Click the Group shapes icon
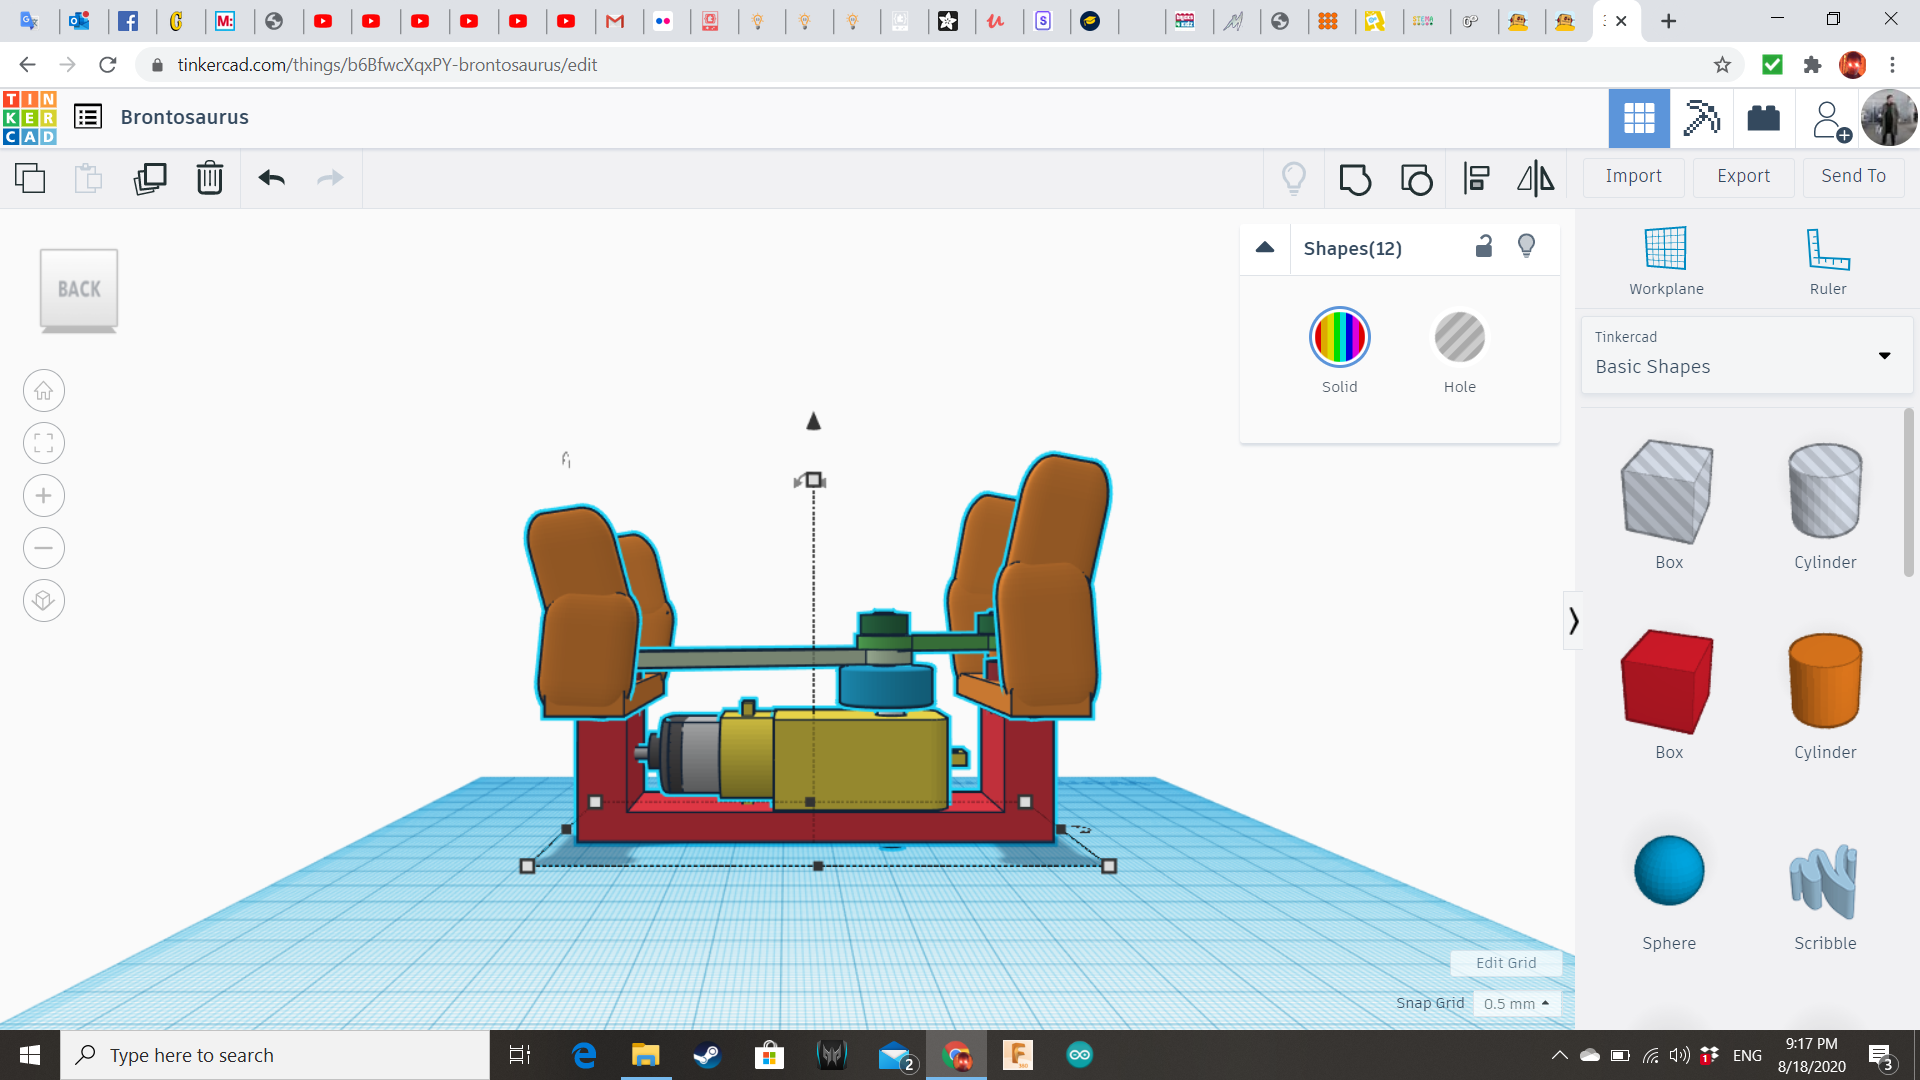Viewport: 1920px width, 1080px height. [x=1355, y=179]
